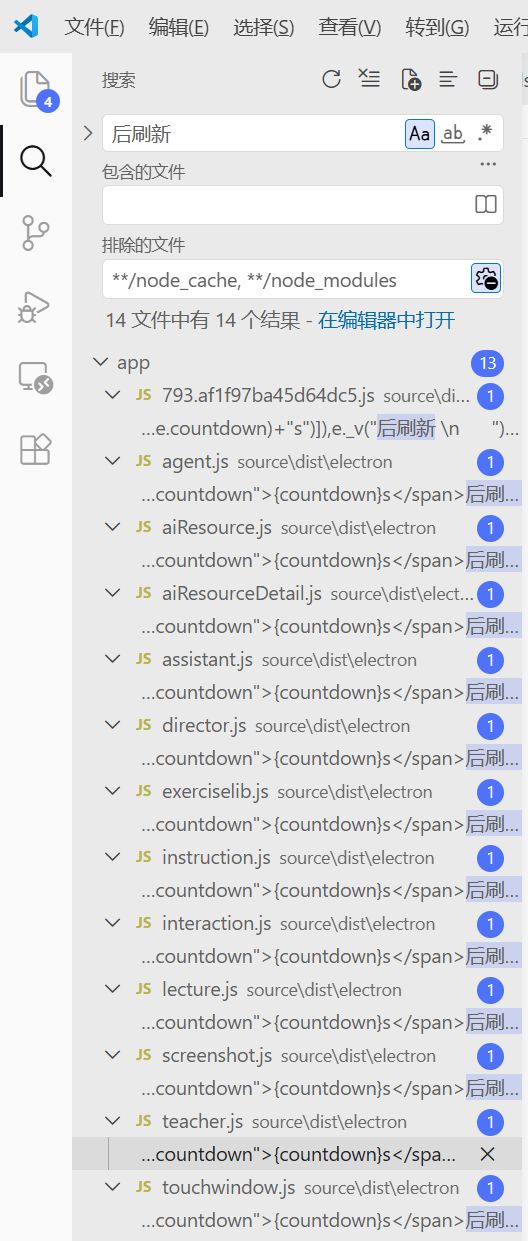Open a new search editor

tap(410, 80)
